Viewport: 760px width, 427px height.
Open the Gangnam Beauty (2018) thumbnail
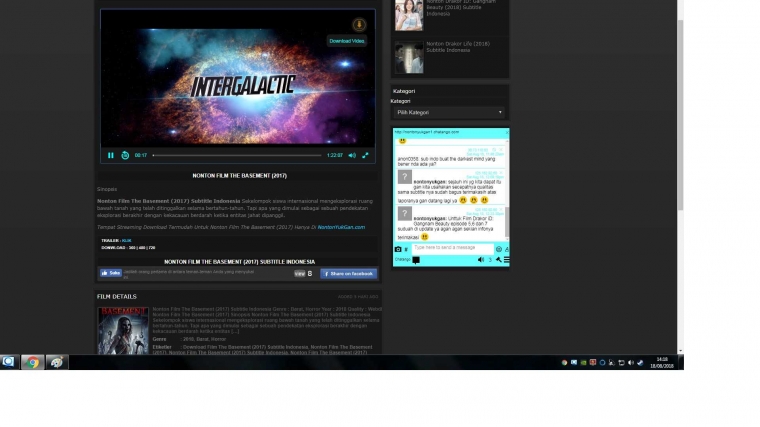(409, 15)
